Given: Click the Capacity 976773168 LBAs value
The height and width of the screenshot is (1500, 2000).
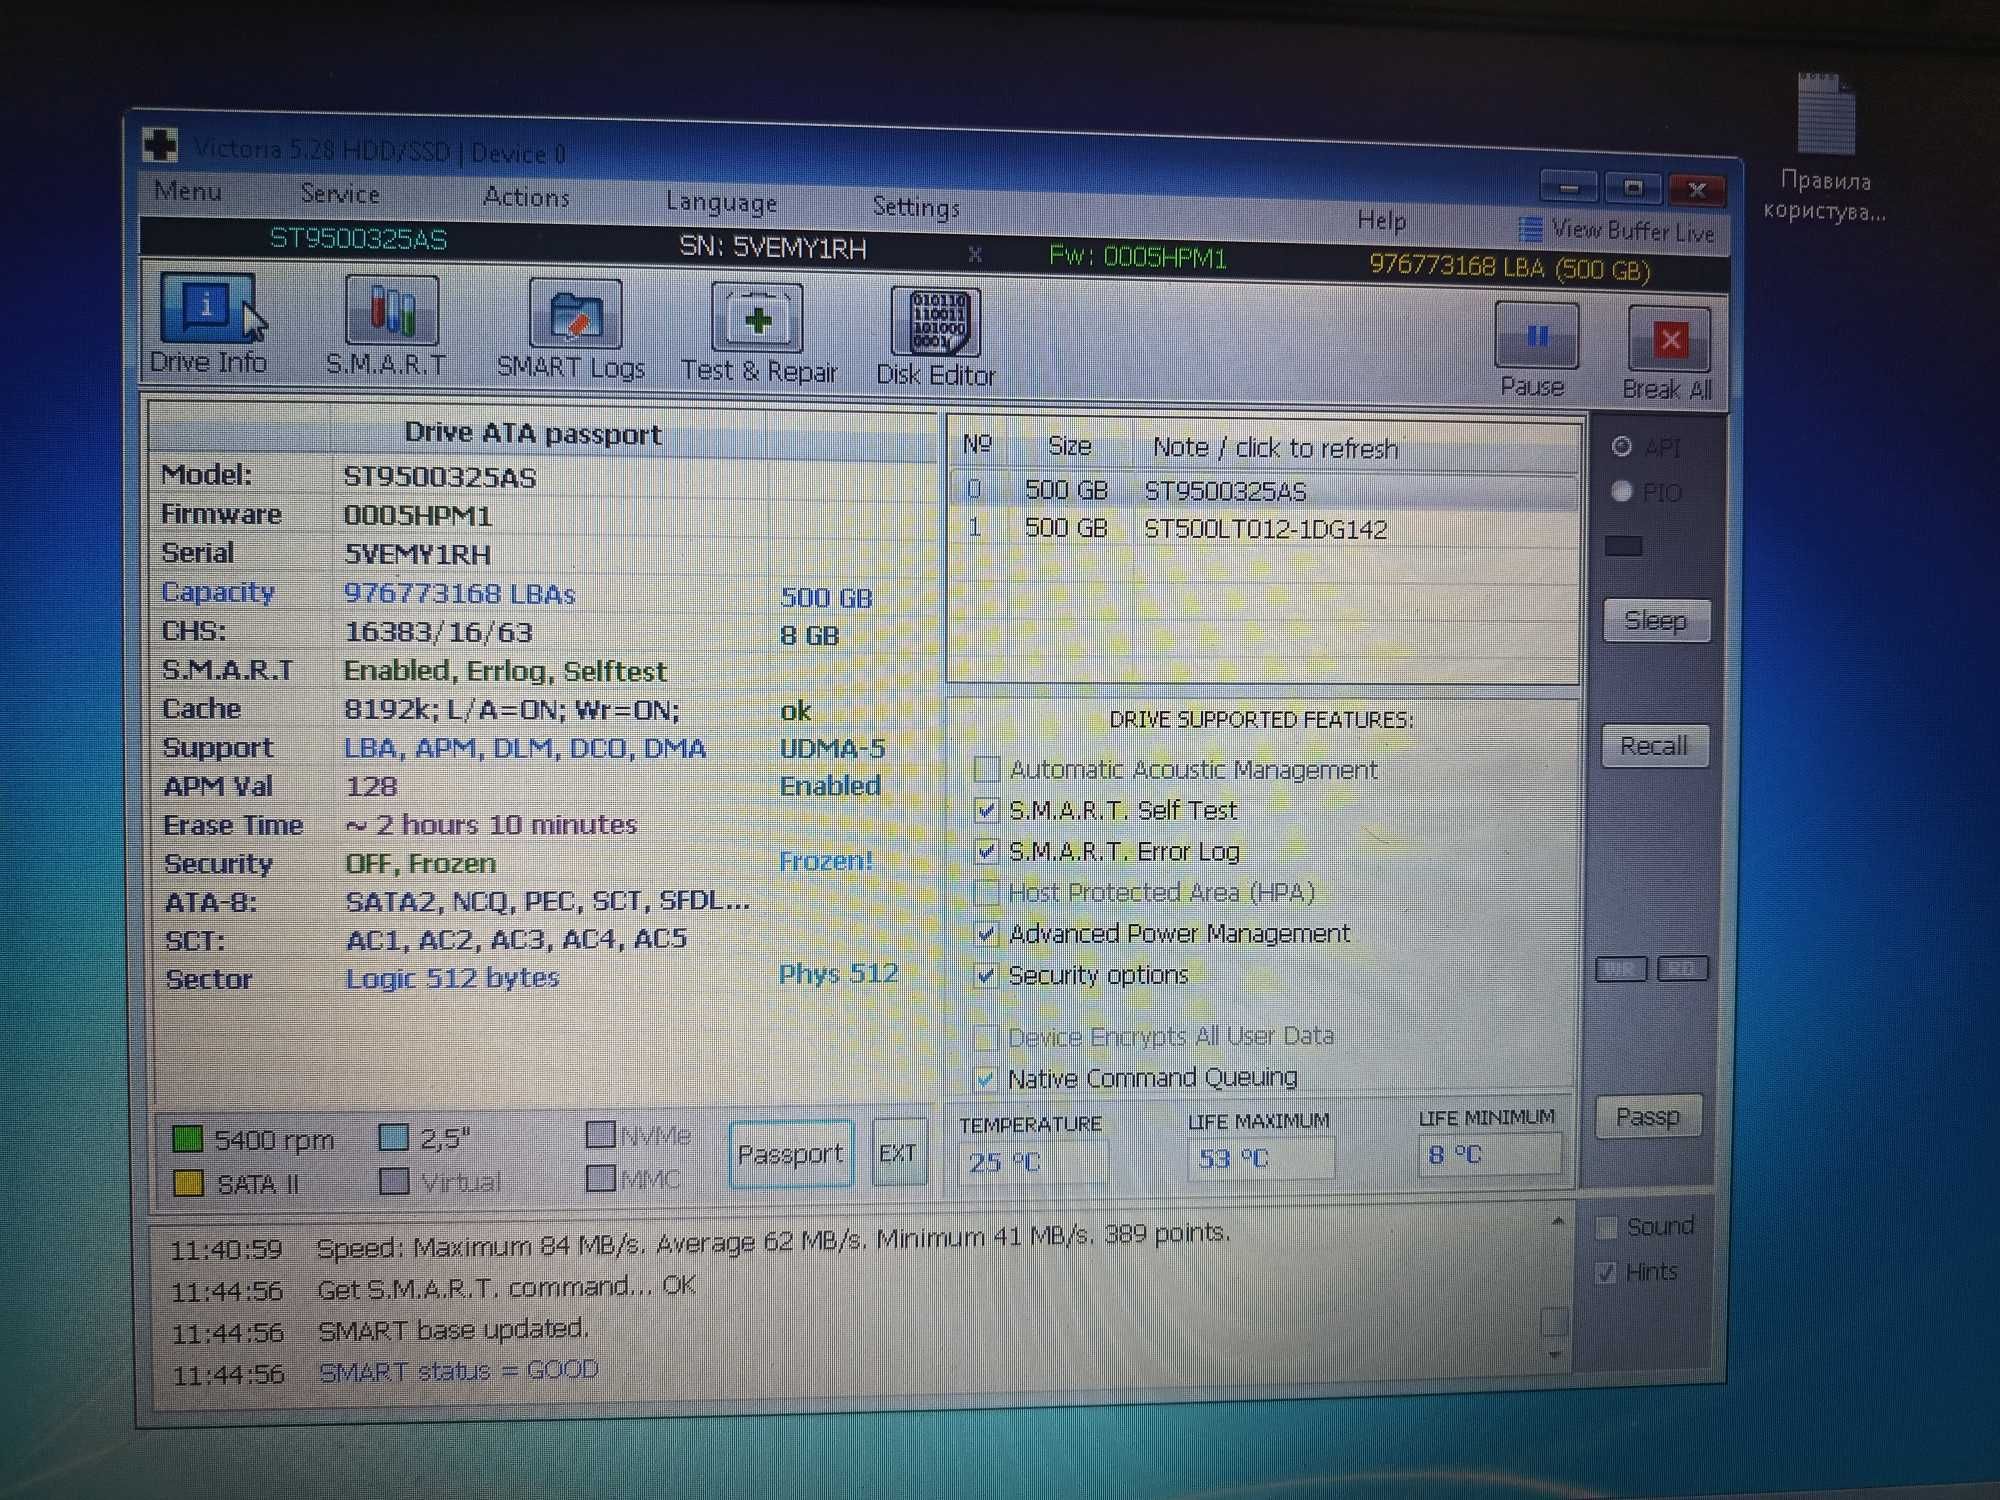Looking at the screenshot, I should pyautogui.click(x=460, y=593).
